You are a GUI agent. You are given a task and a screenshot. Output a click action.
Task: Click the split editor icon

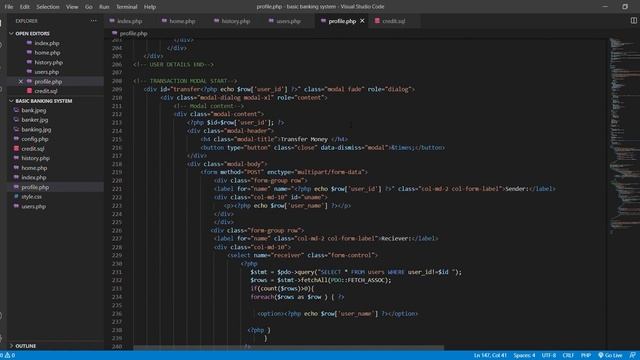click(x=633, y=20)
